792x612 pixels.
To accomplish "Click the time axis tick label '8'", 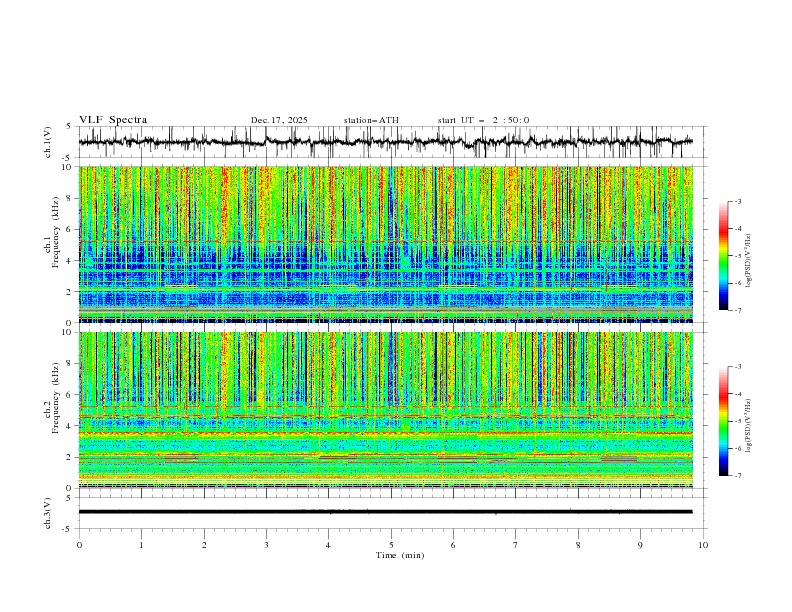I will [578, 545].
